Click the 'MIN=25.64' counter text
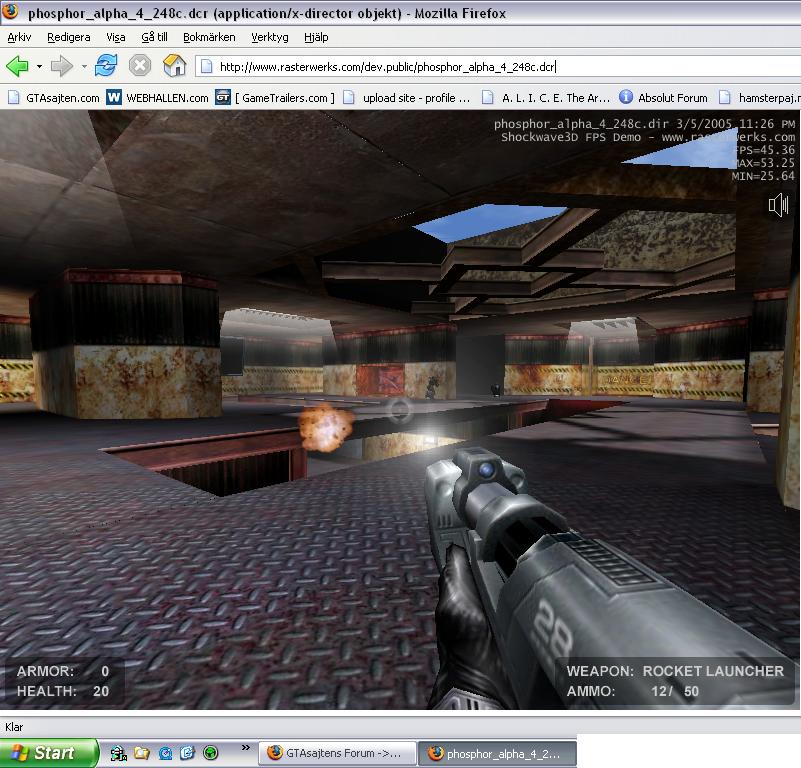The image size is (801, 768). coord(763,176)
